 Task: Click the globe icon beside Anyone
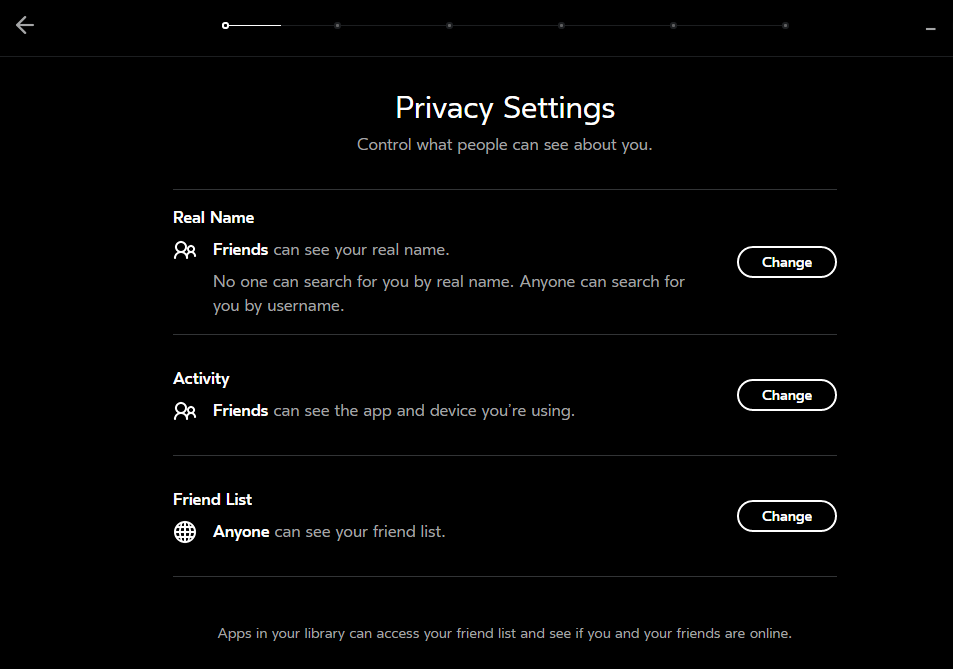tap(185, 532)
